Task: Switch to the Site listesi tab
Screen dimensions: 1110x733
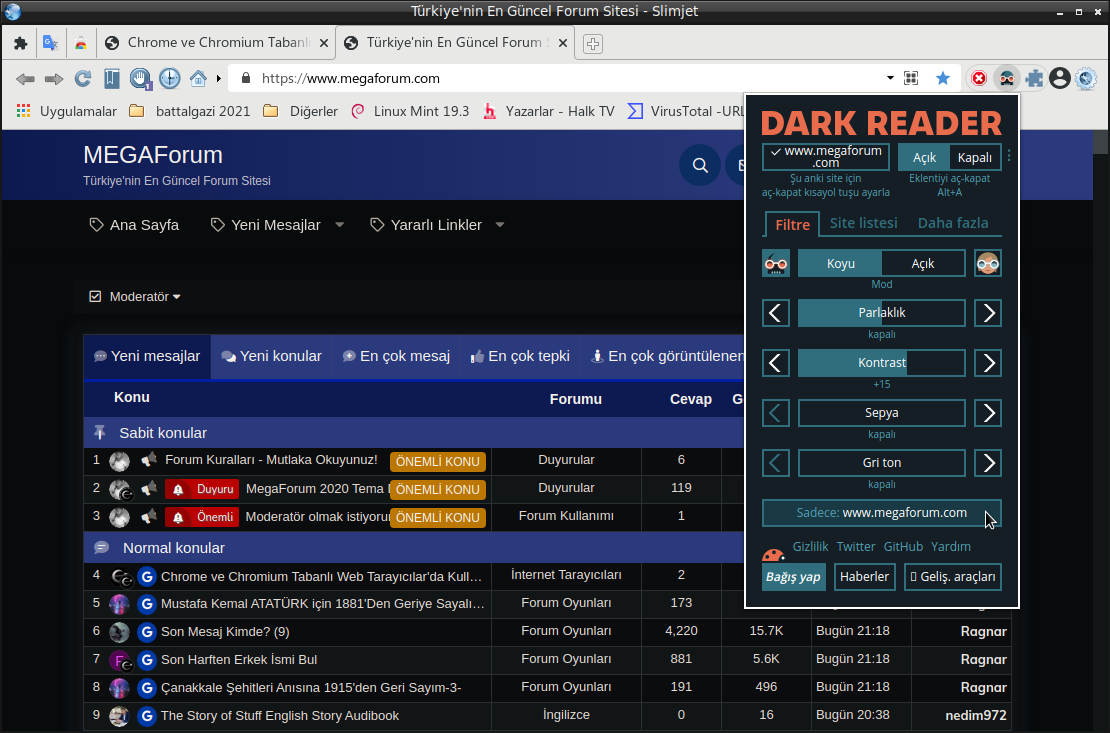Action: 863,223
